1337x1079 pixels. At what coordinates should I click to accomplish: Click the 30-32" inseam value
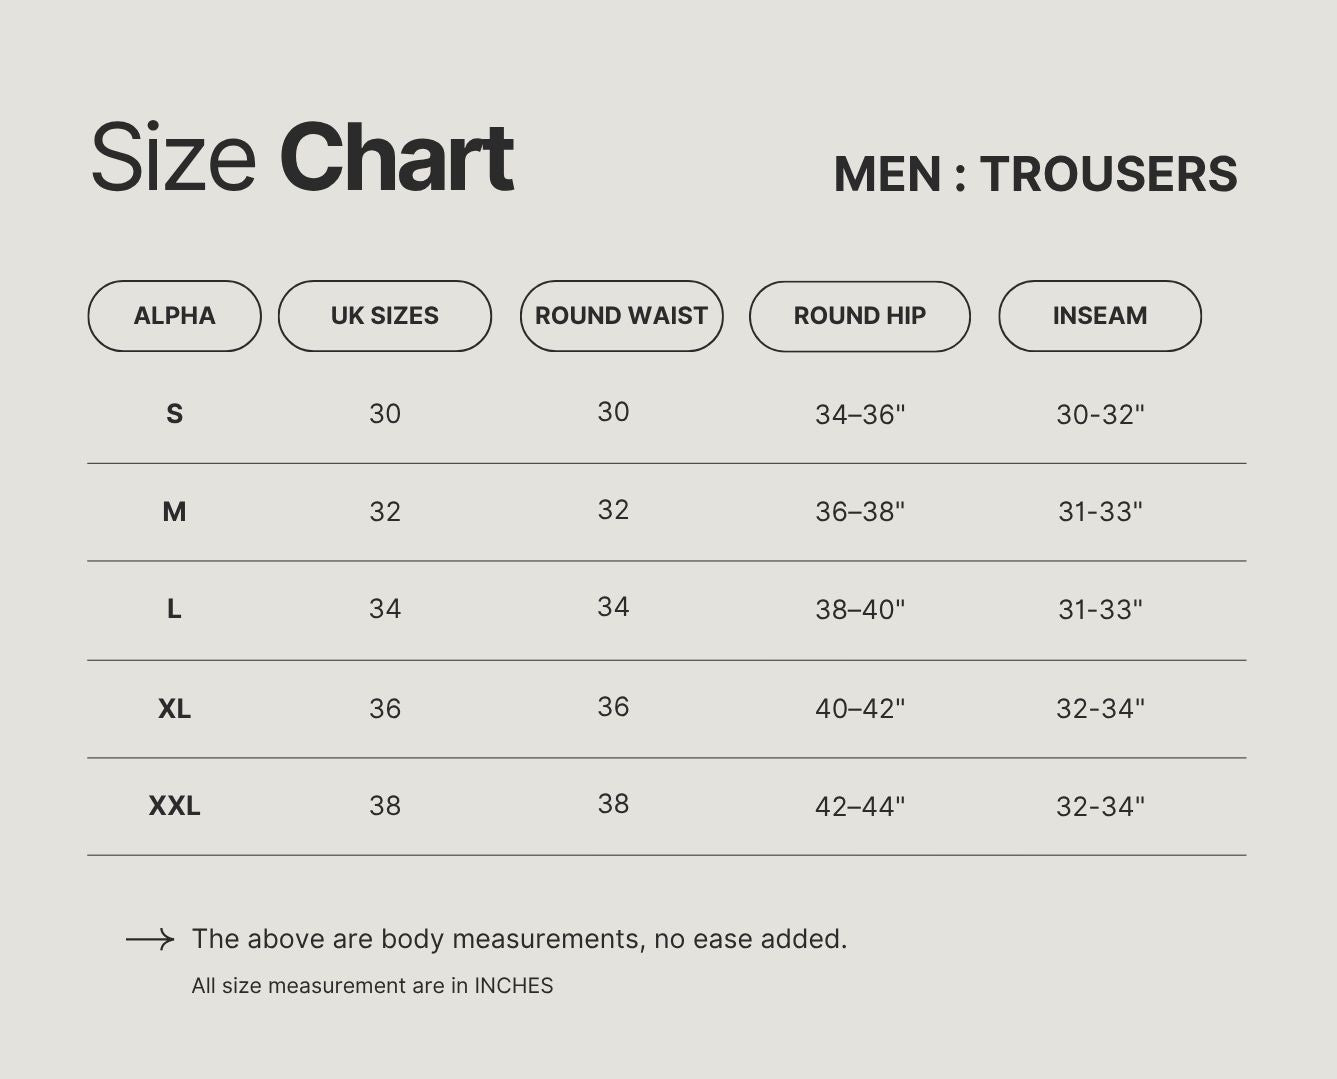click(1100, 414)
